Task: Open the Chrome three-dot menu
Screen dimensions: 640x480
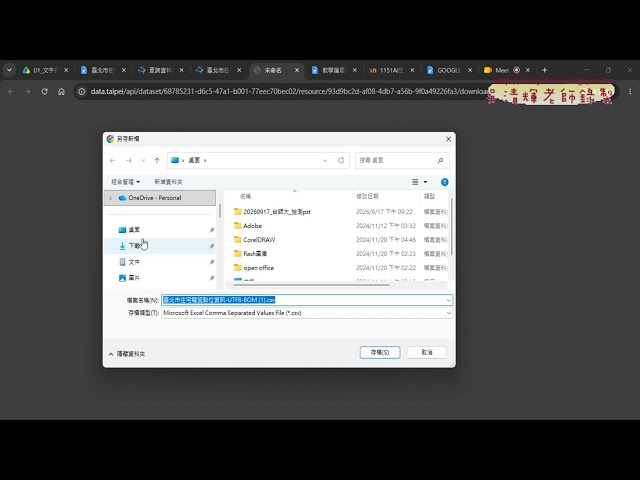Action: (630, 91)
